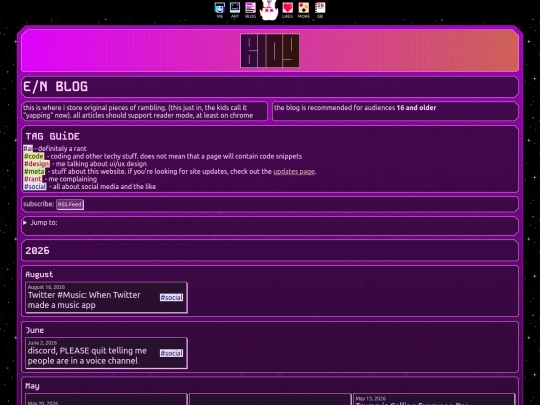Click the #social tag in tag guide
The height and width of the screenshot is (405, 540).
pyautogui.click(x=35, y=186)
